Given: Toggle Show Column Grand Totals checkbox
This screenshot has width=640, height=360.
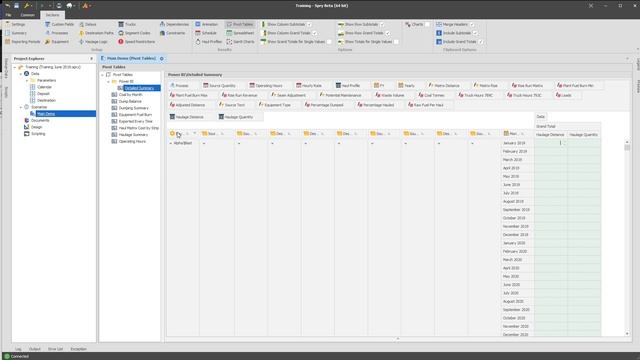Looking at the screenshot, I should point(315,33).
